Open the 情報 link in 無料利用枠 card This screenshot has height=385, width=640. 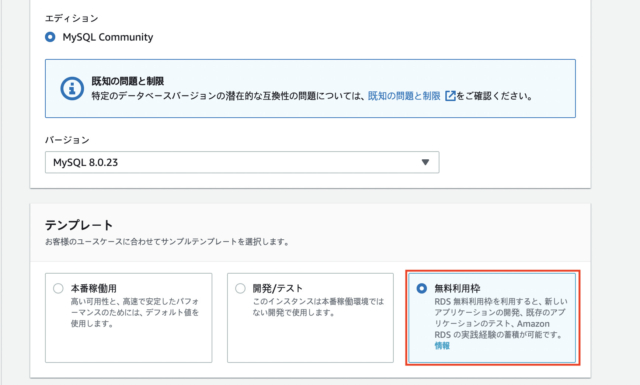click(442, 346)
